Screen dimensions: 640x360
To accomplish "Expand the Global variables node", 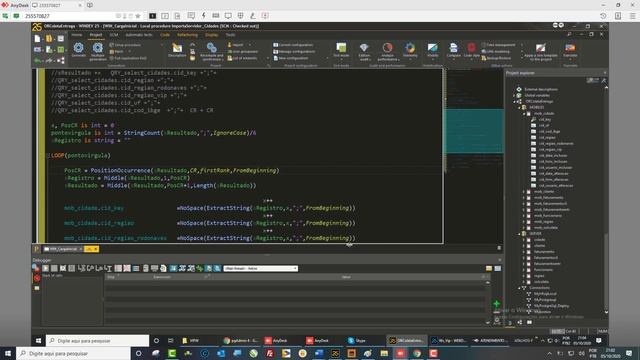I will pyautogui.click(x=514, y=95).
